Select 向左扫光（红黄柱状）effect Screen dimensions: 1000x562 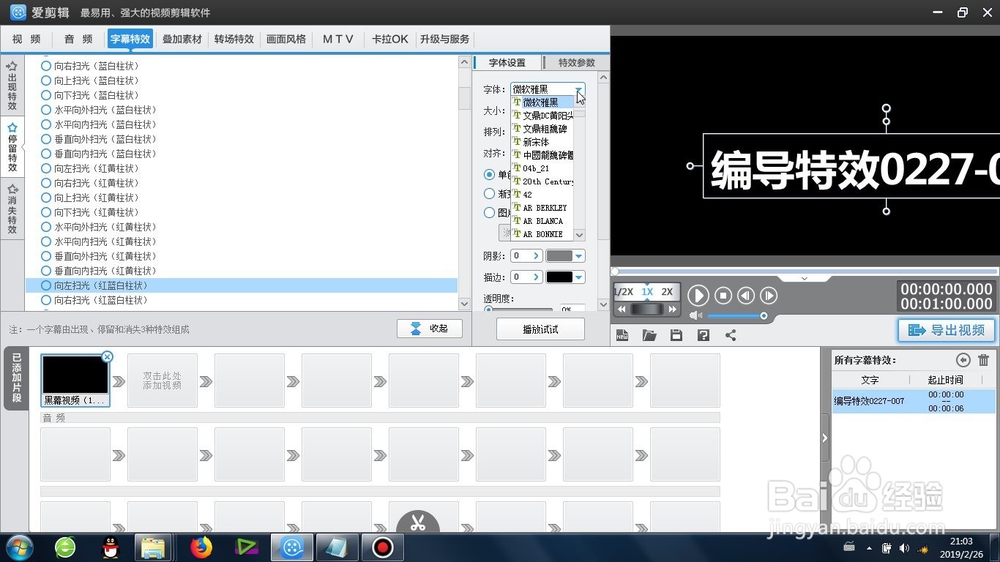(x=90, y=168)
